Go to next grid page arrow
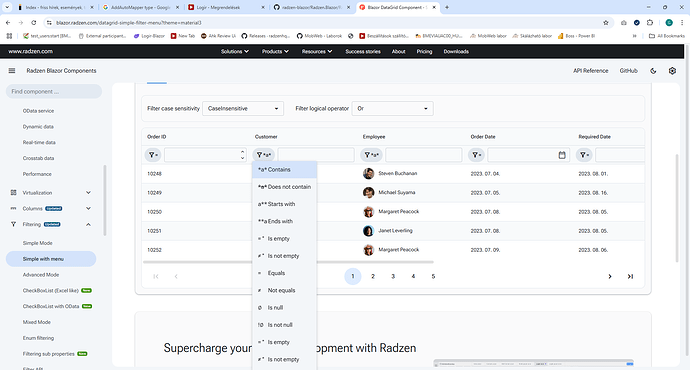Image resolution: width=690 pixels, height=370 pixels. [610, 276]
